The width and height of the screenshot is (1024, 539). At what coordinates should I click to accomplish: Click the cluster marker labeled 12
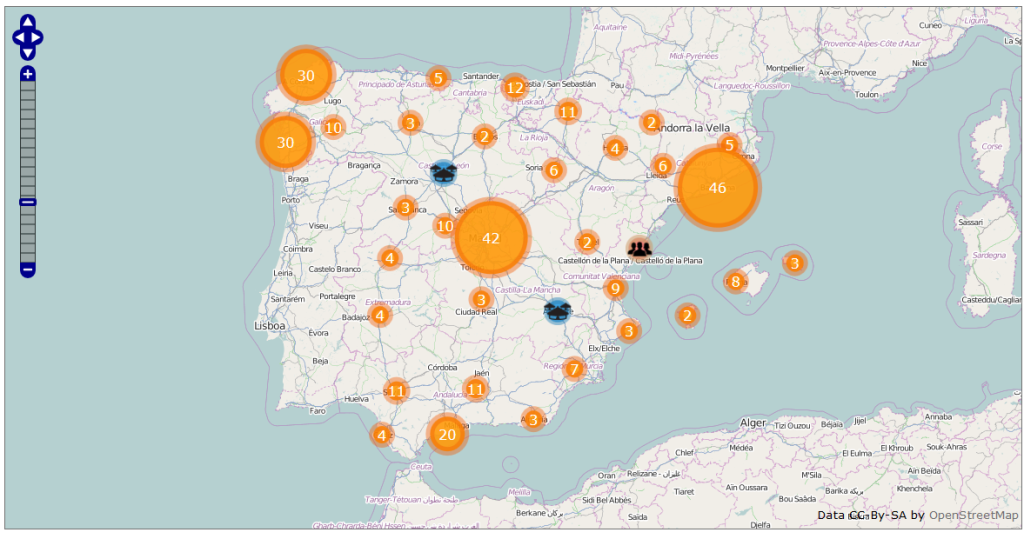click(x=514, y=88)
